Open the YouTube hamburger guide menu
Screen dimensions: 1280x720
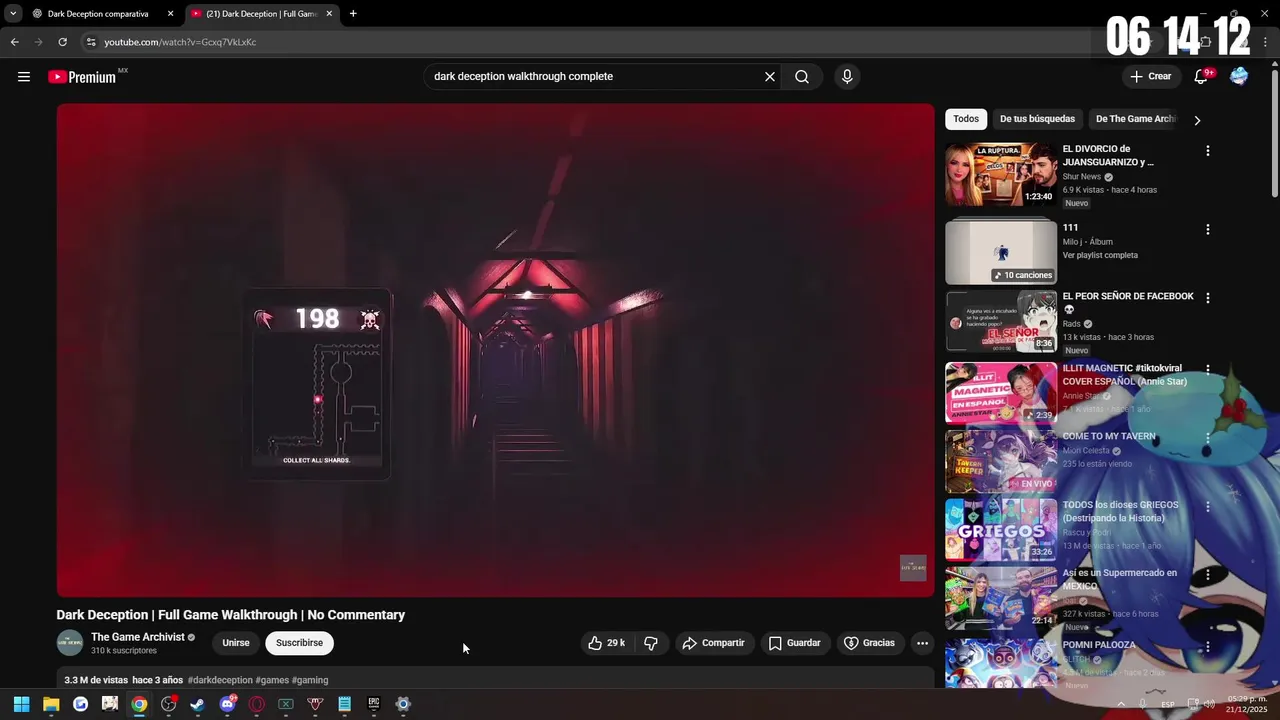[x=24, y=77]
